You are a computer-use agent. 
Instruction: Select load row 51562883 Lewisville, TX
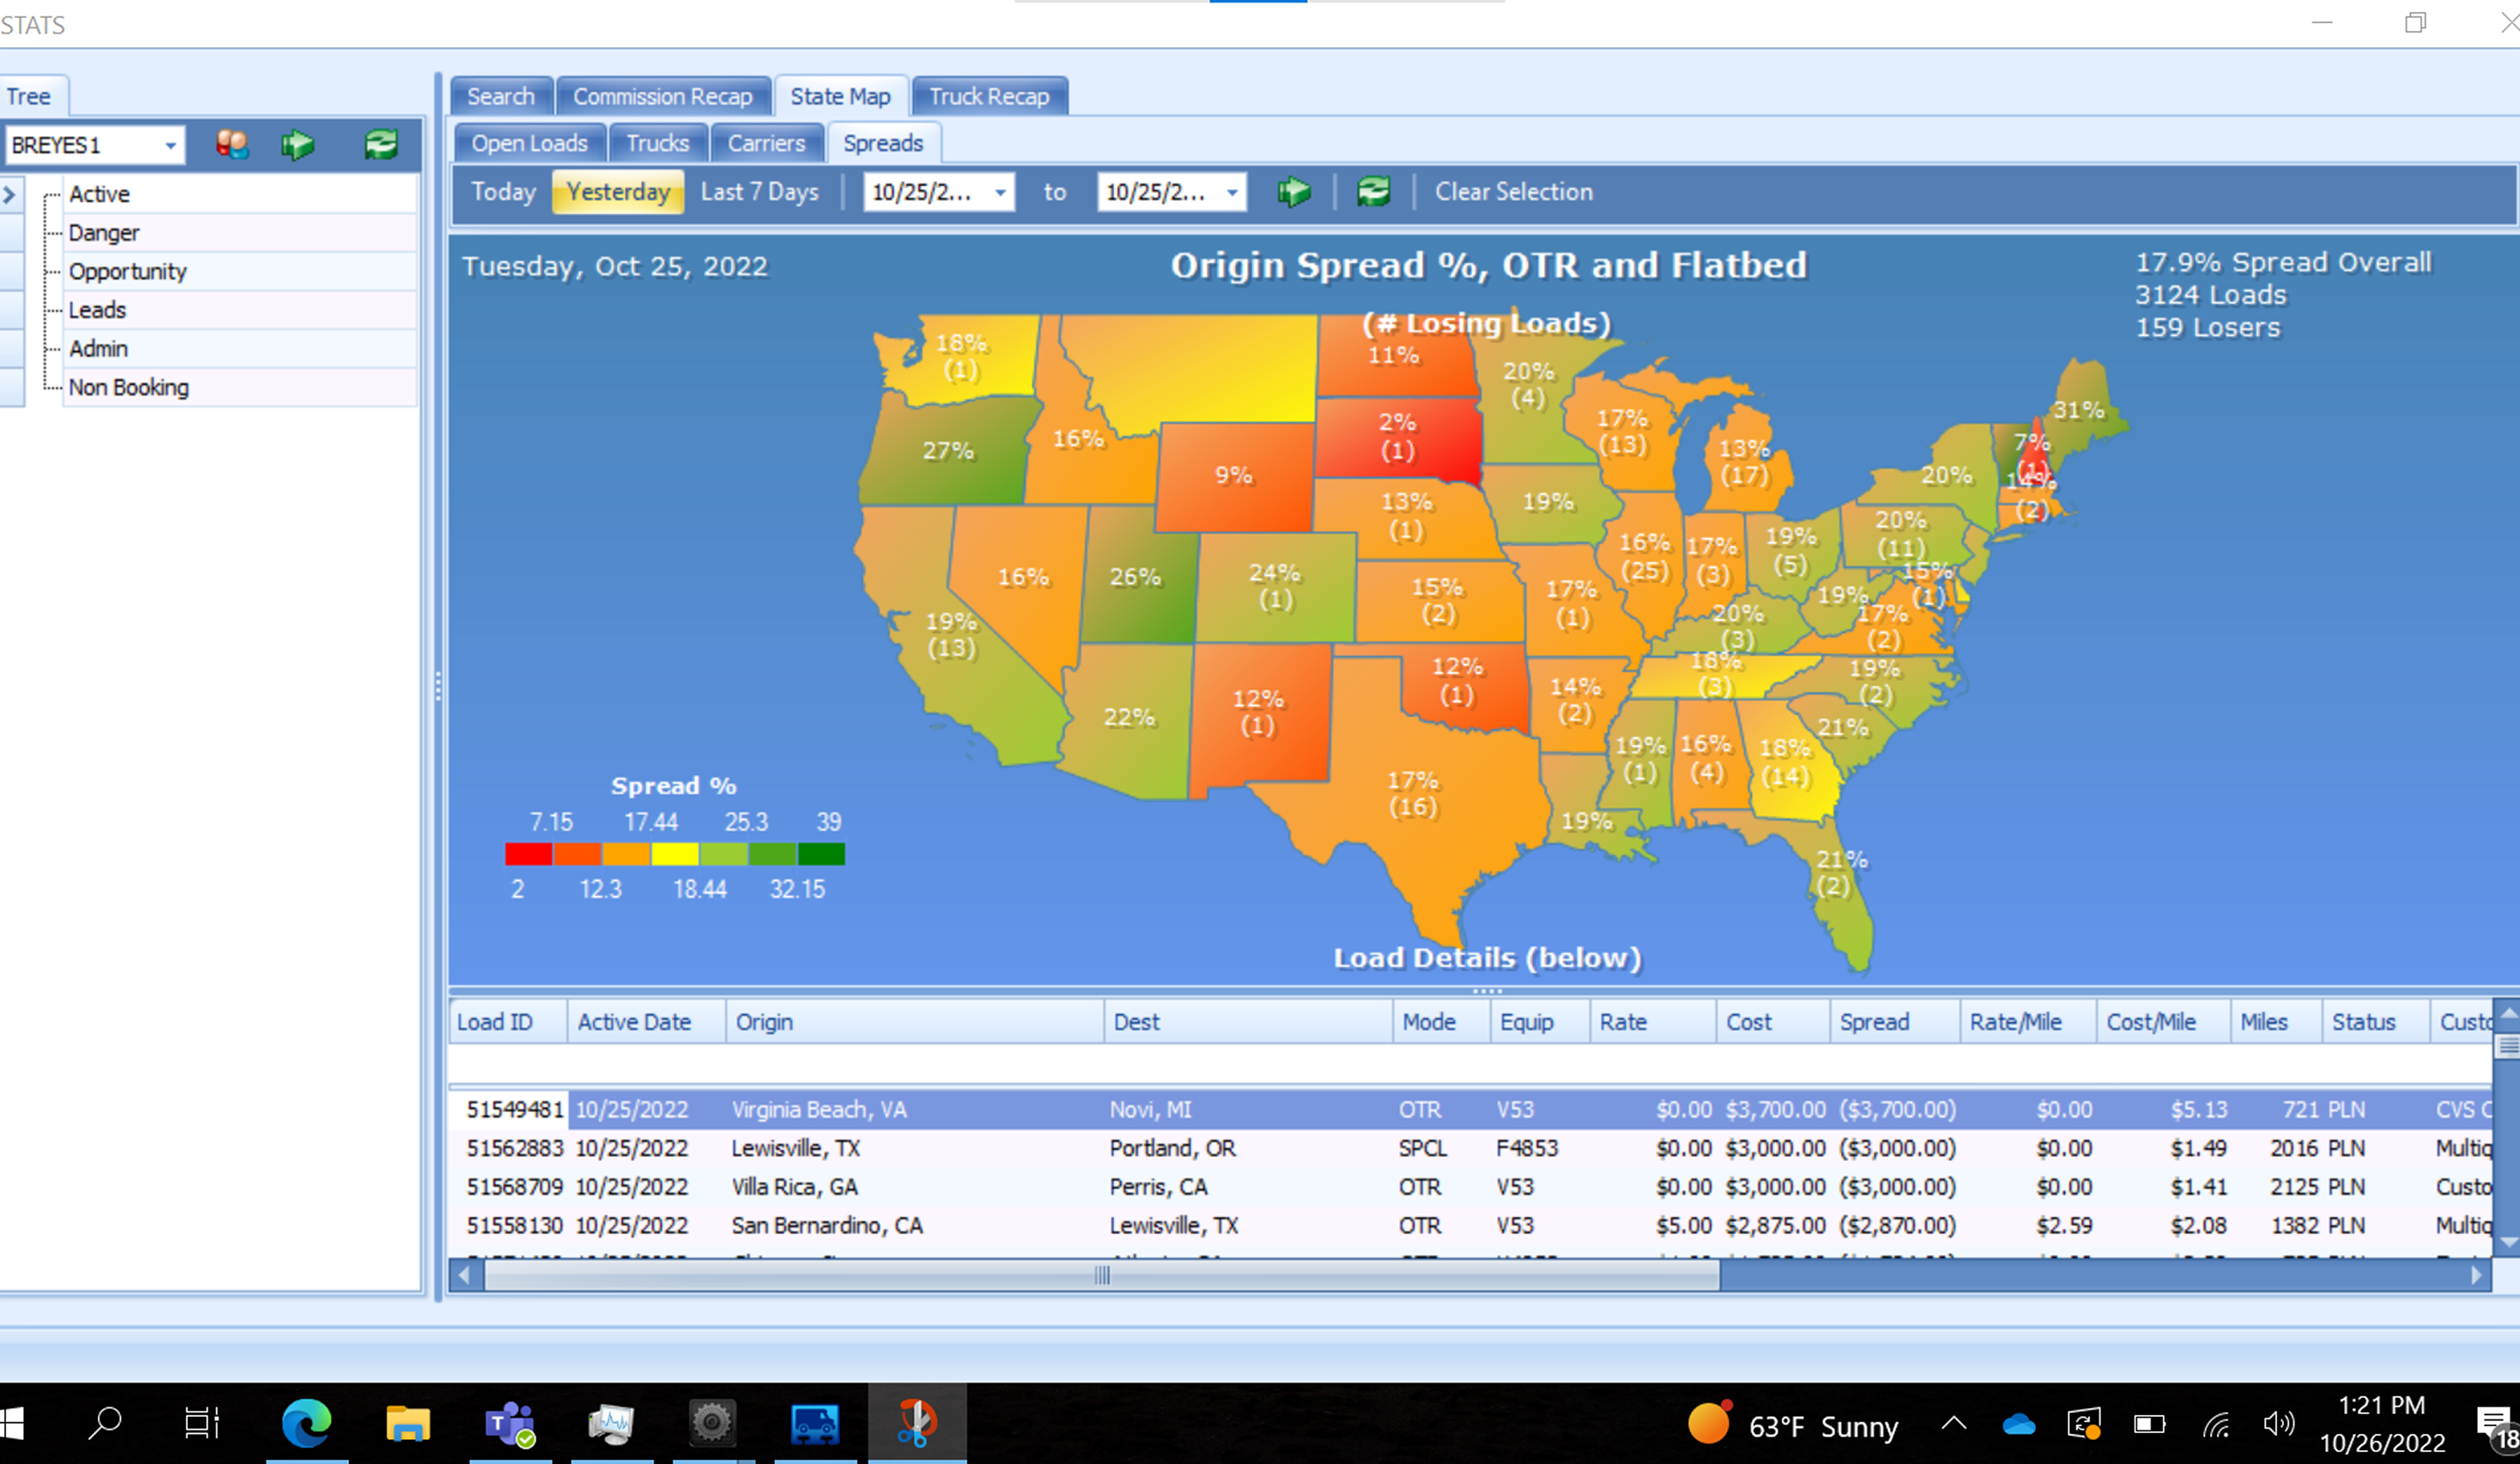click(x=1470, y=1148)
